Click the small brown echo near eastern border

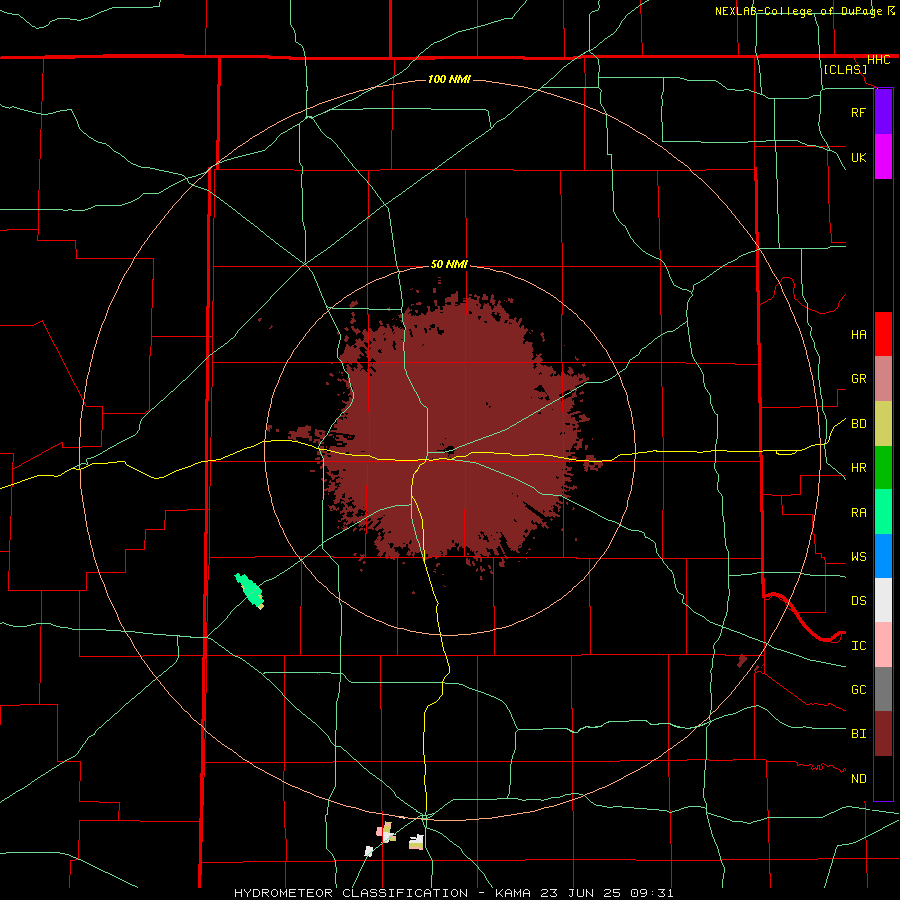(742, 661)
